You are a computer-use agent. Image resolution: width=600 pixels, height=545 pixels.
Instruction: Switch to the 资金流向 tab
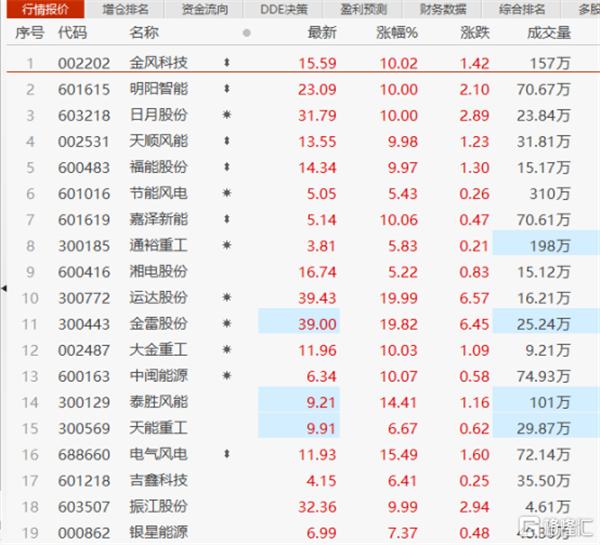click(x=205, y=9)
